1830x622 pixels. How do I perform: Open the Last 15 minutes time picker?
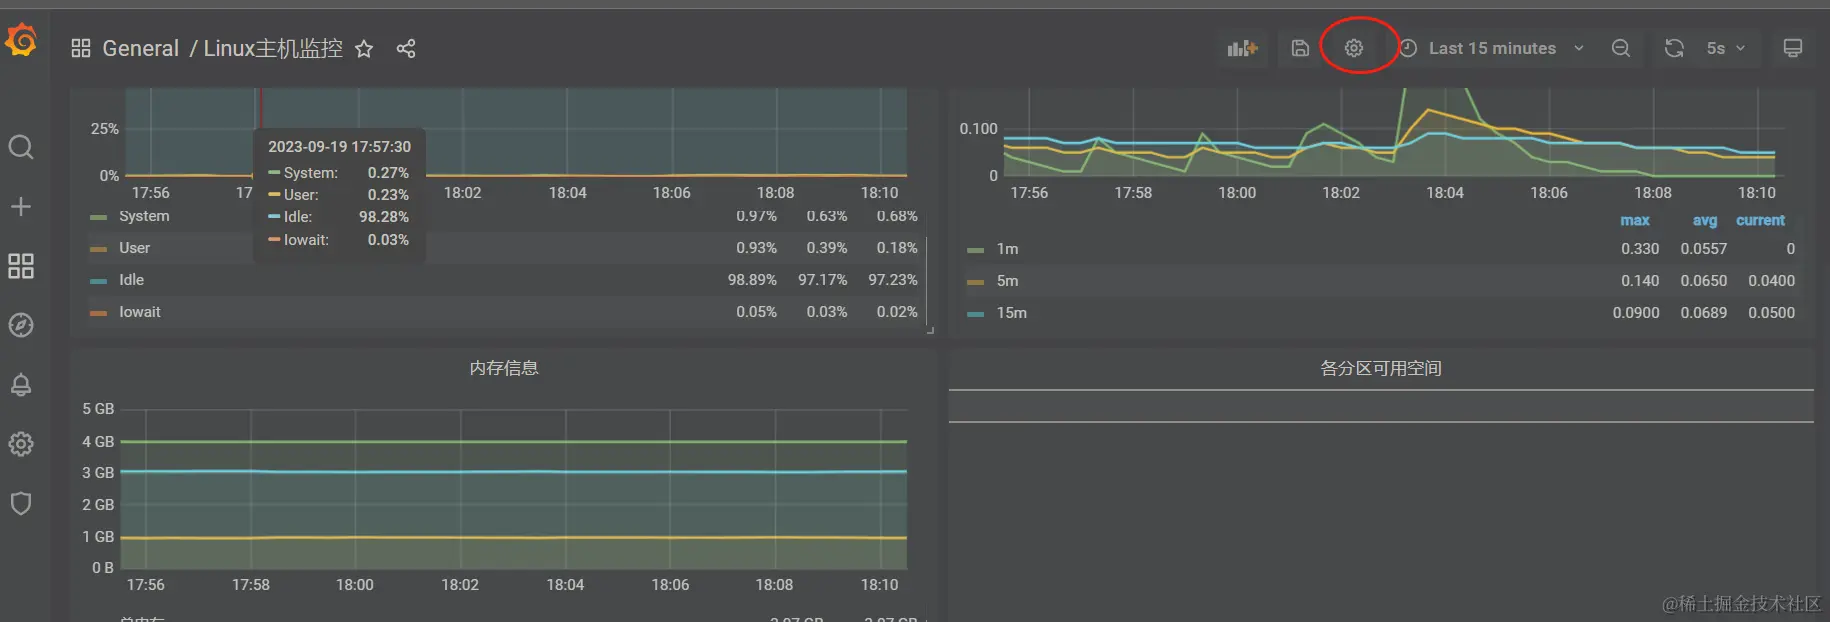tap(1492, 48)
